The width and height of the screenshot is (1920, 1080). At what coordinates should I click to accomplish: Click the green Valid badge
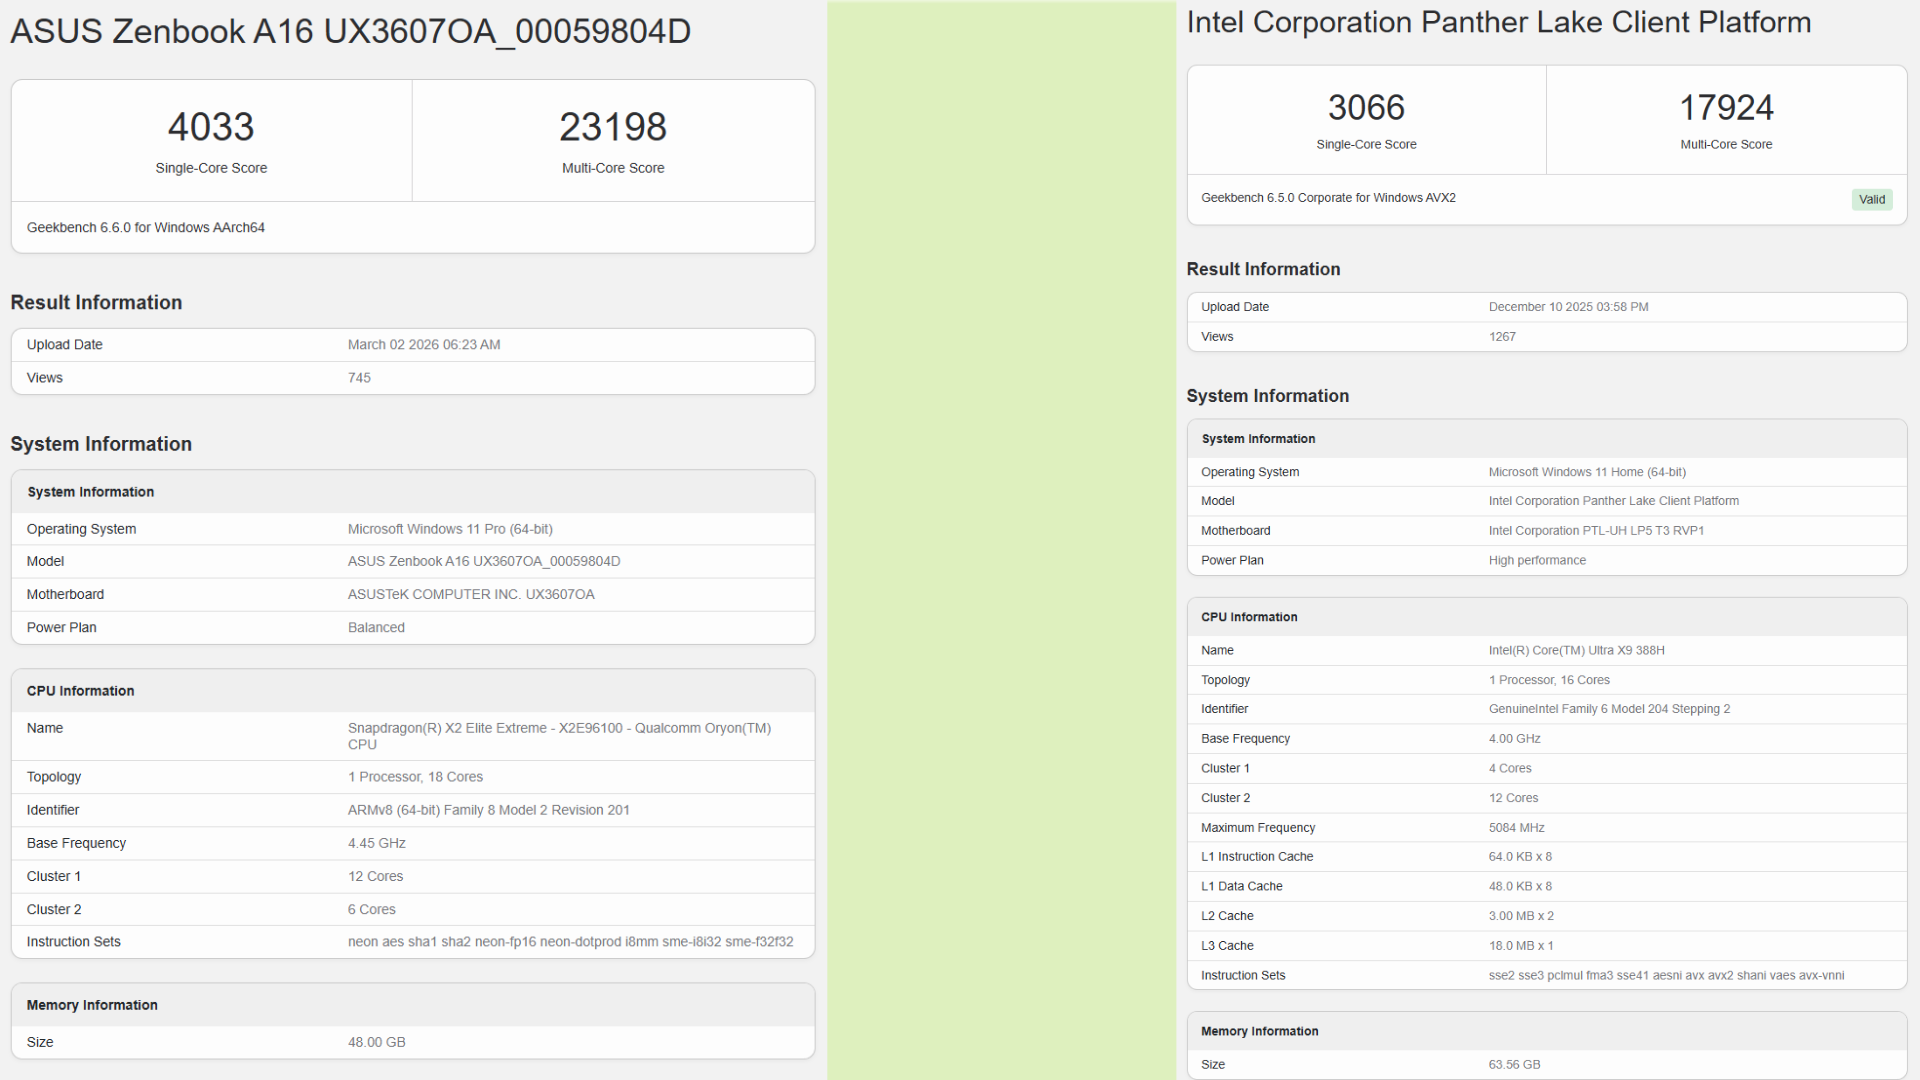point(1871,199)
